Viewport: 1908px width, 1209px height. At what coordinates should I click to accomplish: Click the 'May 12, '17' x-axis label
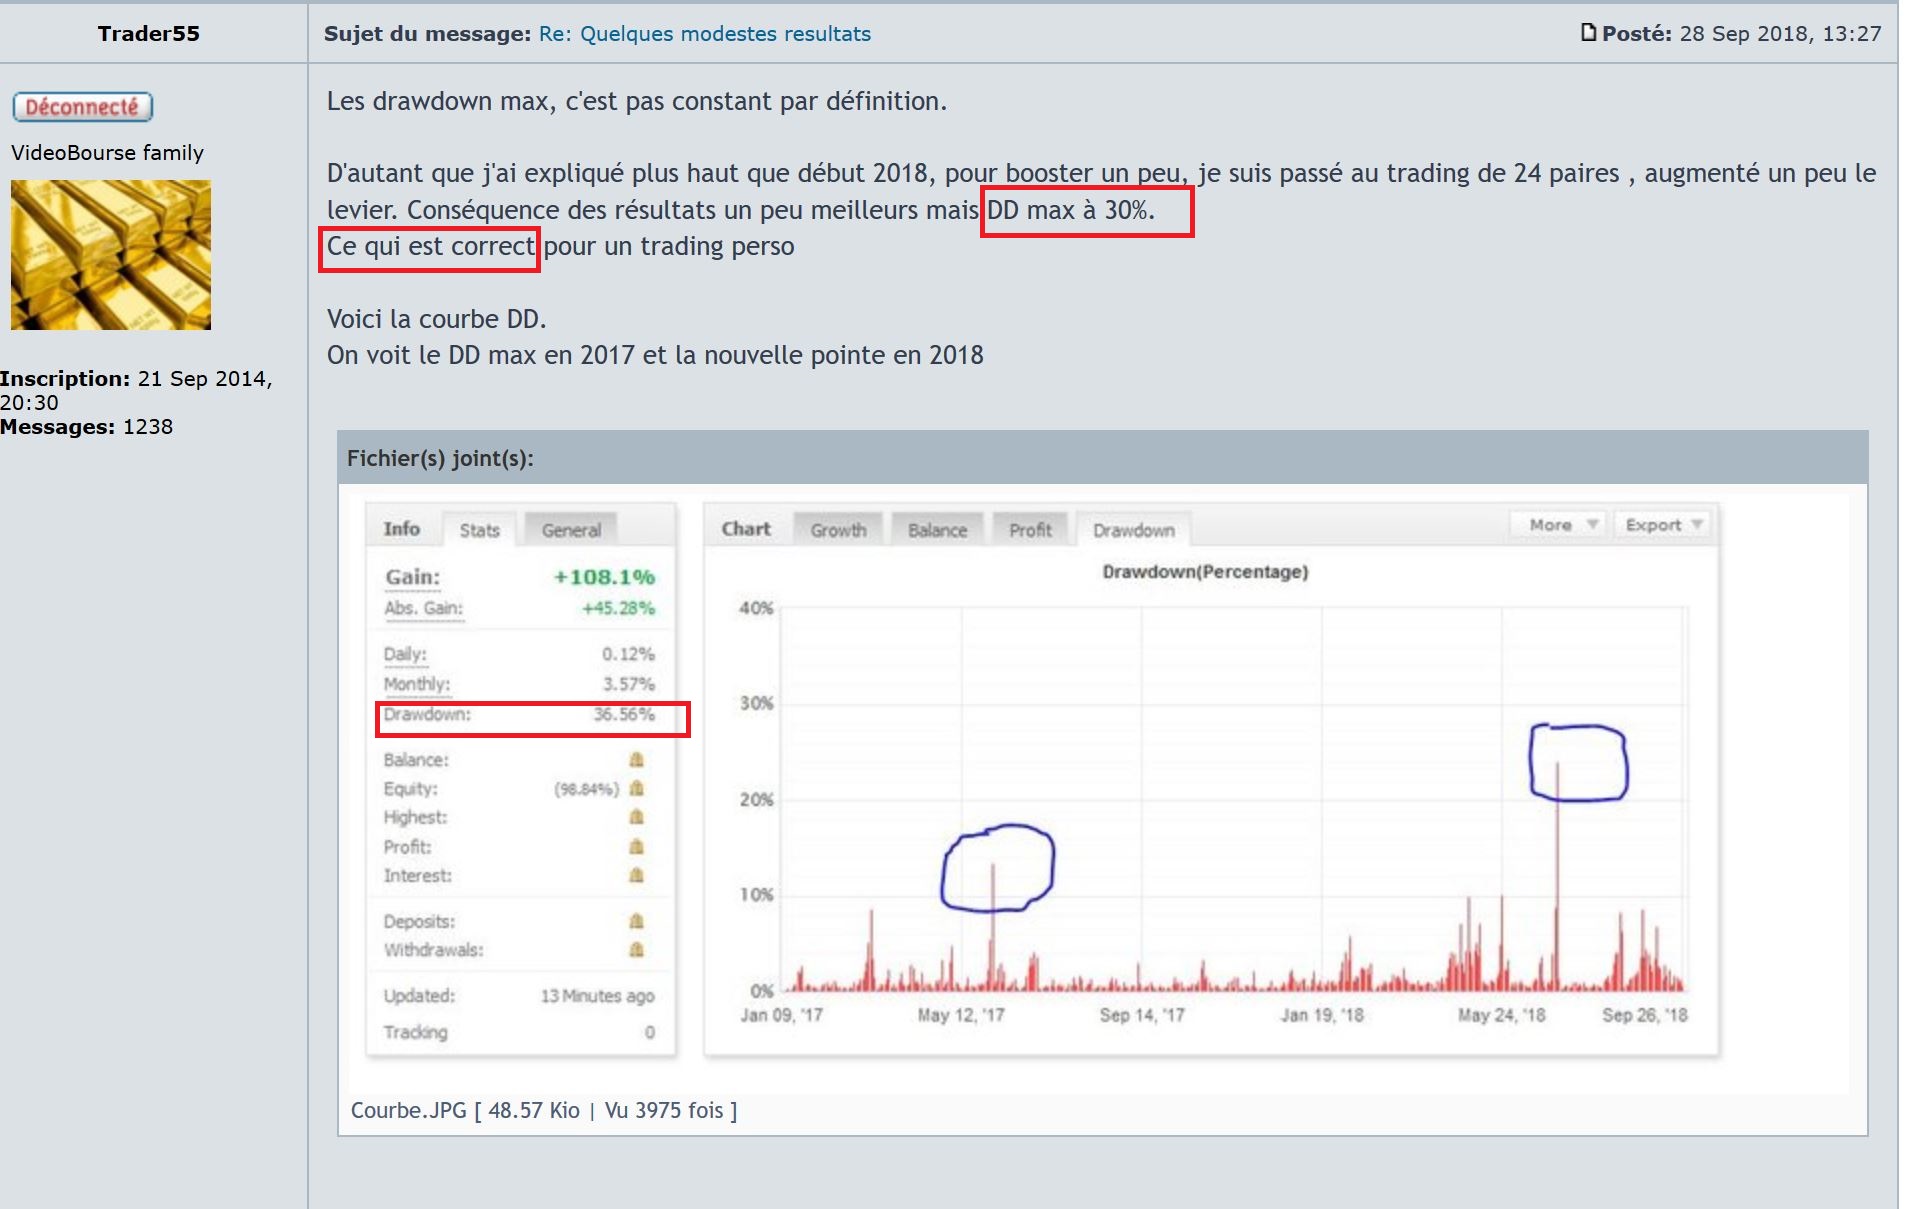coord(961,1015)
